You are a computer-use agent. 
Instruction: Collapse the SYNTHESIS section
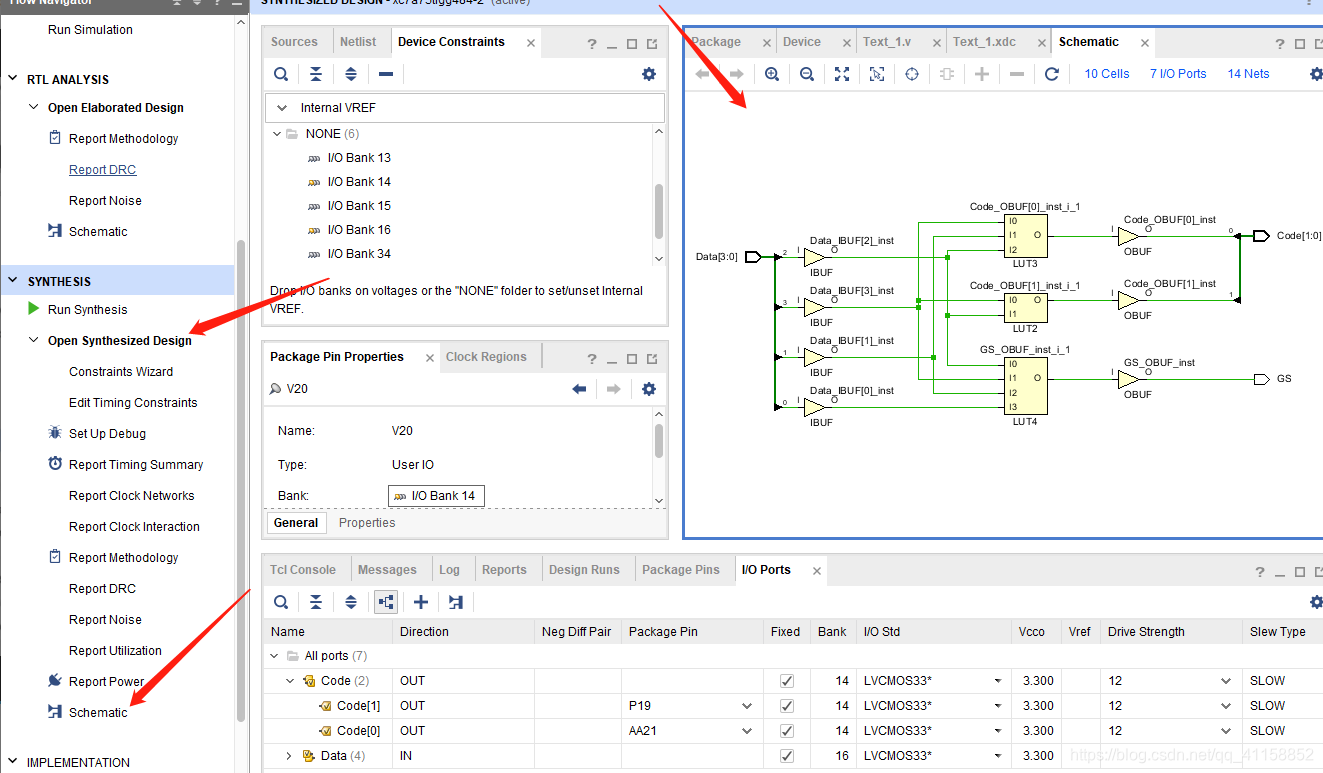tap(13, 282)
